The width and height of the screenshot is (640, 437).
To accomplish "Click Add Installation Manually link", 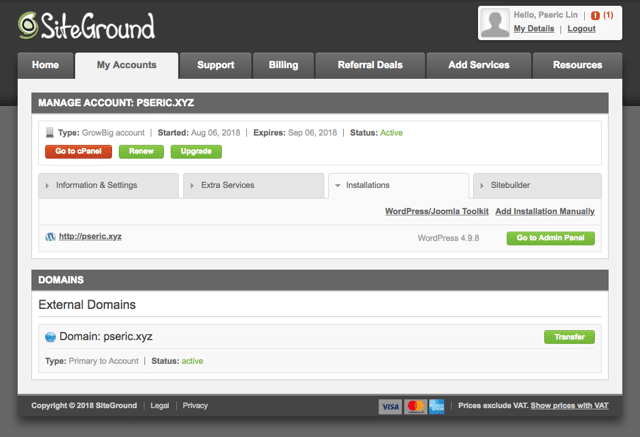I will (545, 211).
